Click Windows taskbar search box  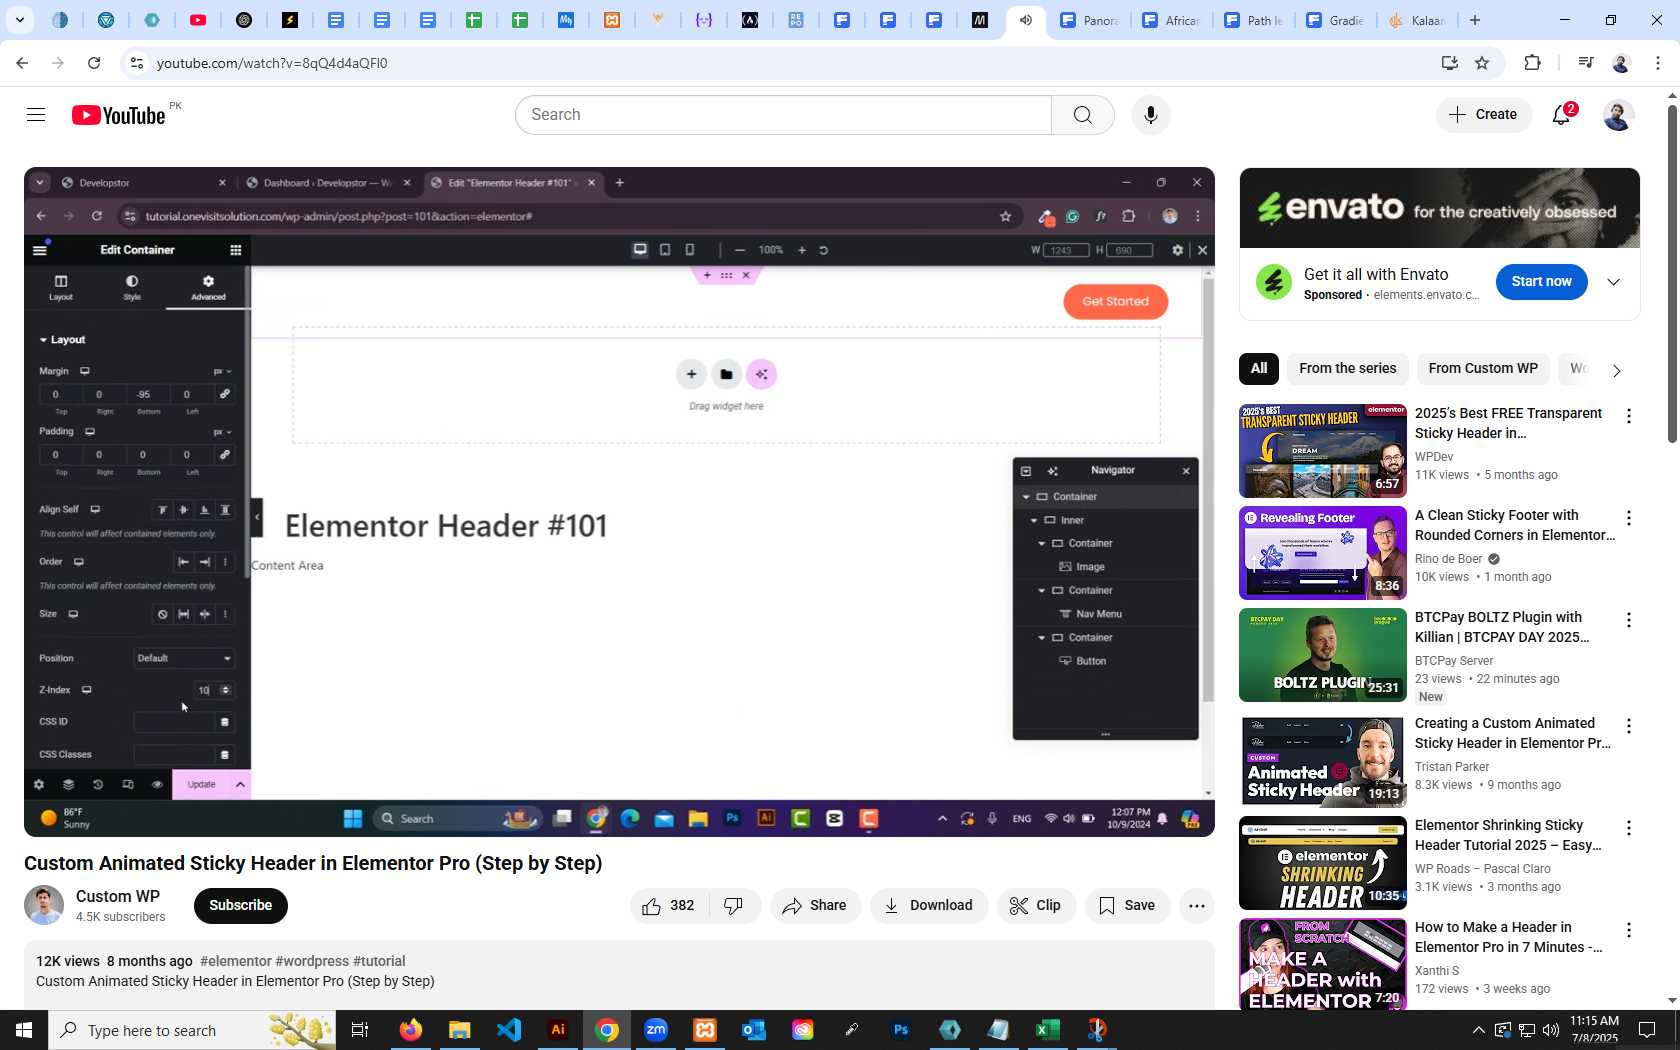tap(192, 1030)
